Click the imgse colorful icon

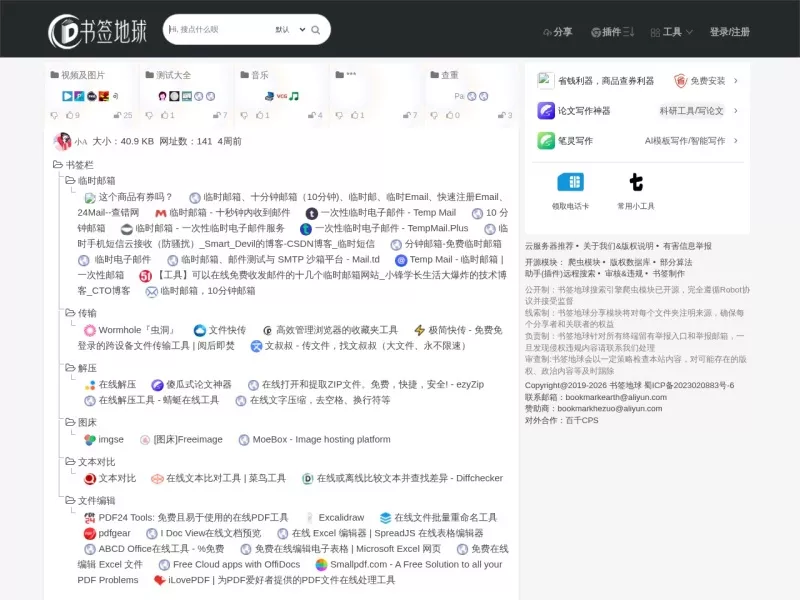(x=90, y=440)
